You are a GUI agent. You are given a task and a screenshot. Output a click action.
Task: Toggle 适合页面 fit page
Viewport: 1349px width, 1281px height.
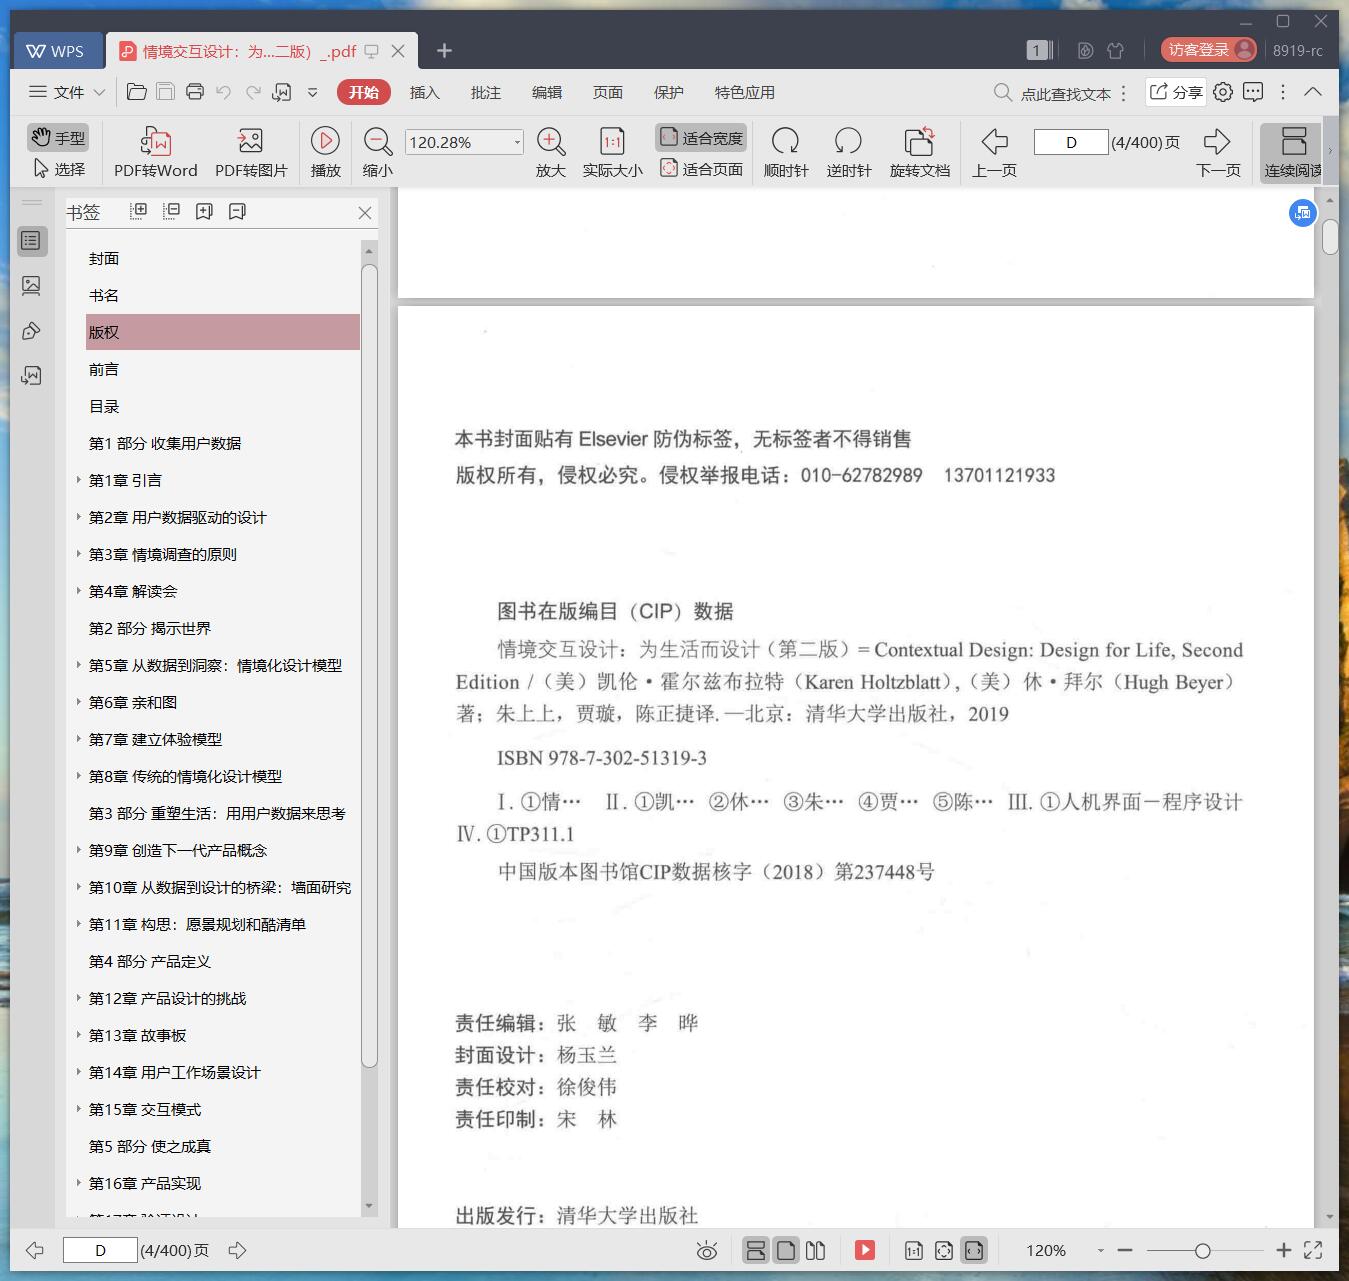[x=701, y=169]
